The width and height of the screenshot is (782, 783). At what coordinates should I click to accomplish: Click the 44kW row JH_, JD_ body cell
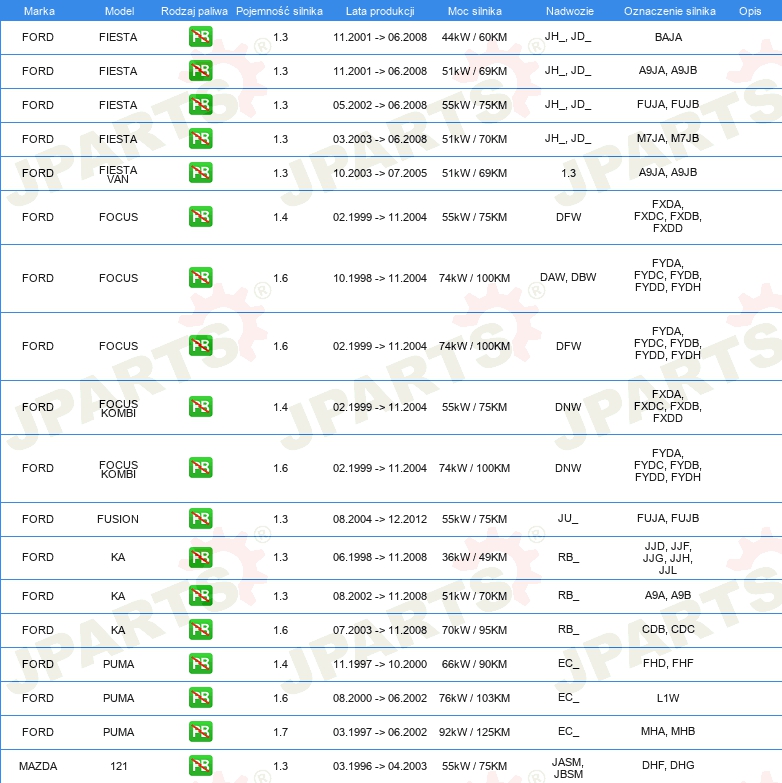[568, 36]
